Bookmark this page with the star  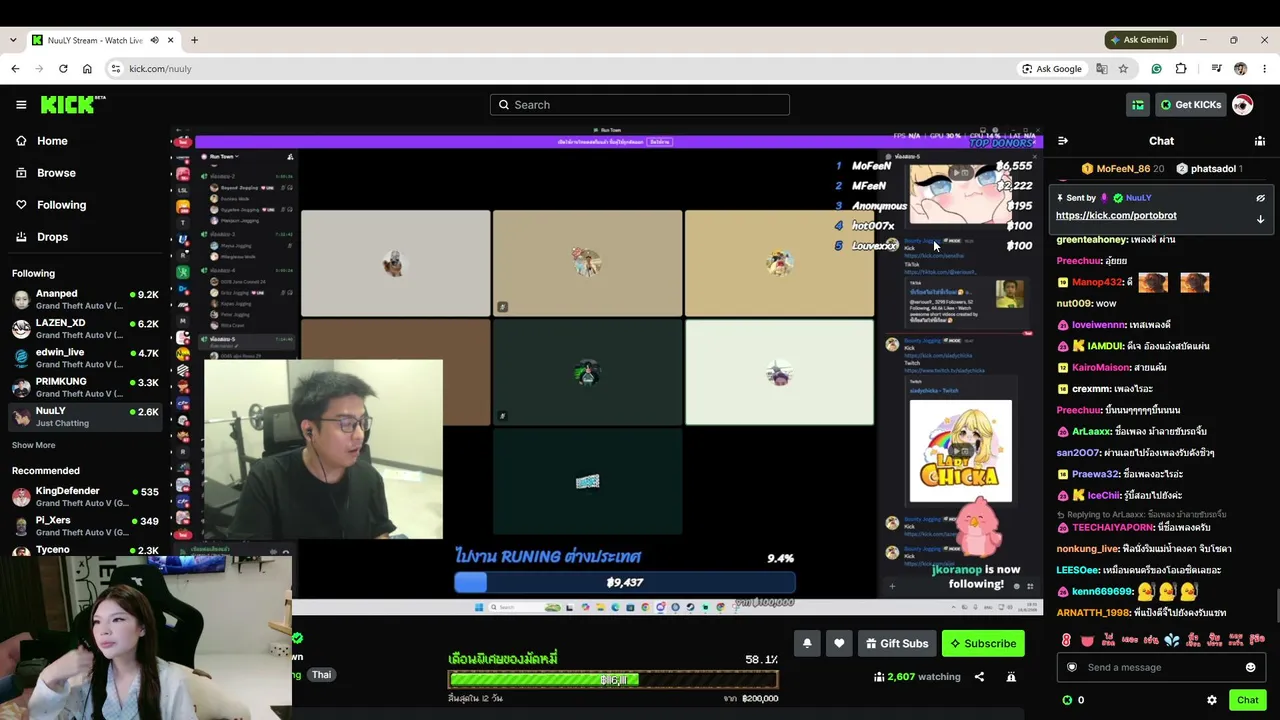point(1123,69)
